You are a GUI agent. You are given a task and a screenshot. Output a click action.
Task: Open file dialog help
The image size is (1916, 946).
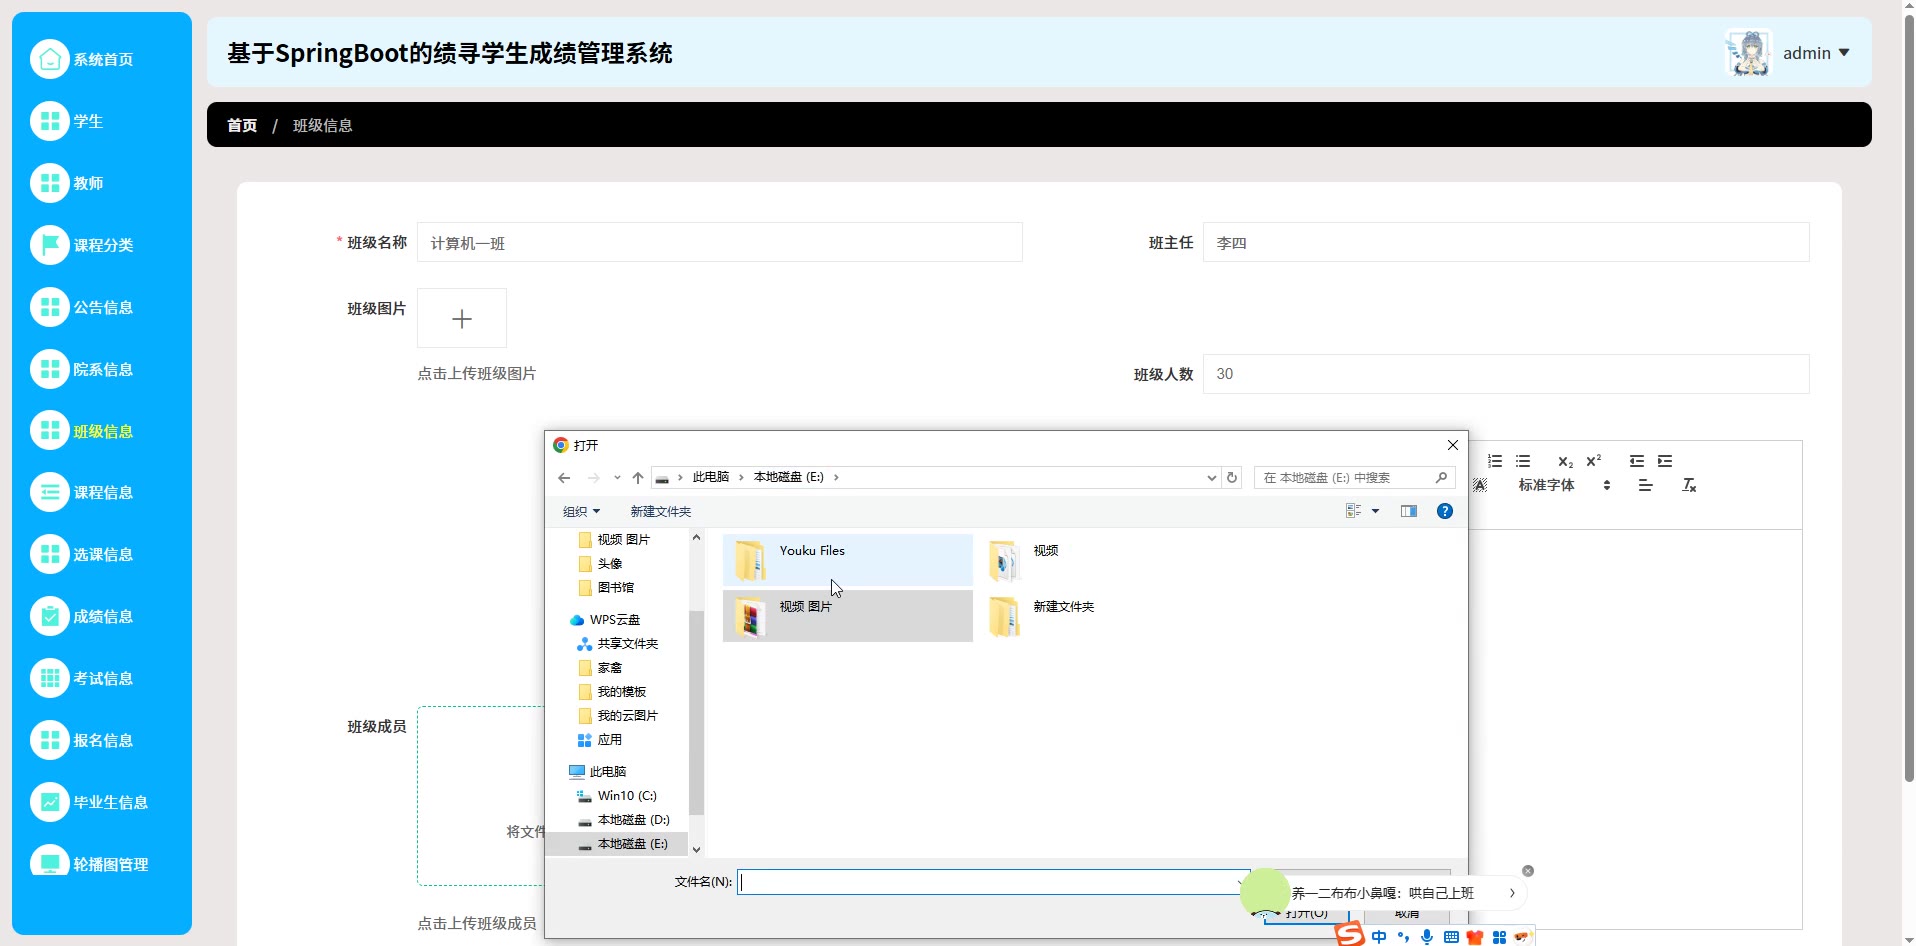click(x=1445, y=511)
